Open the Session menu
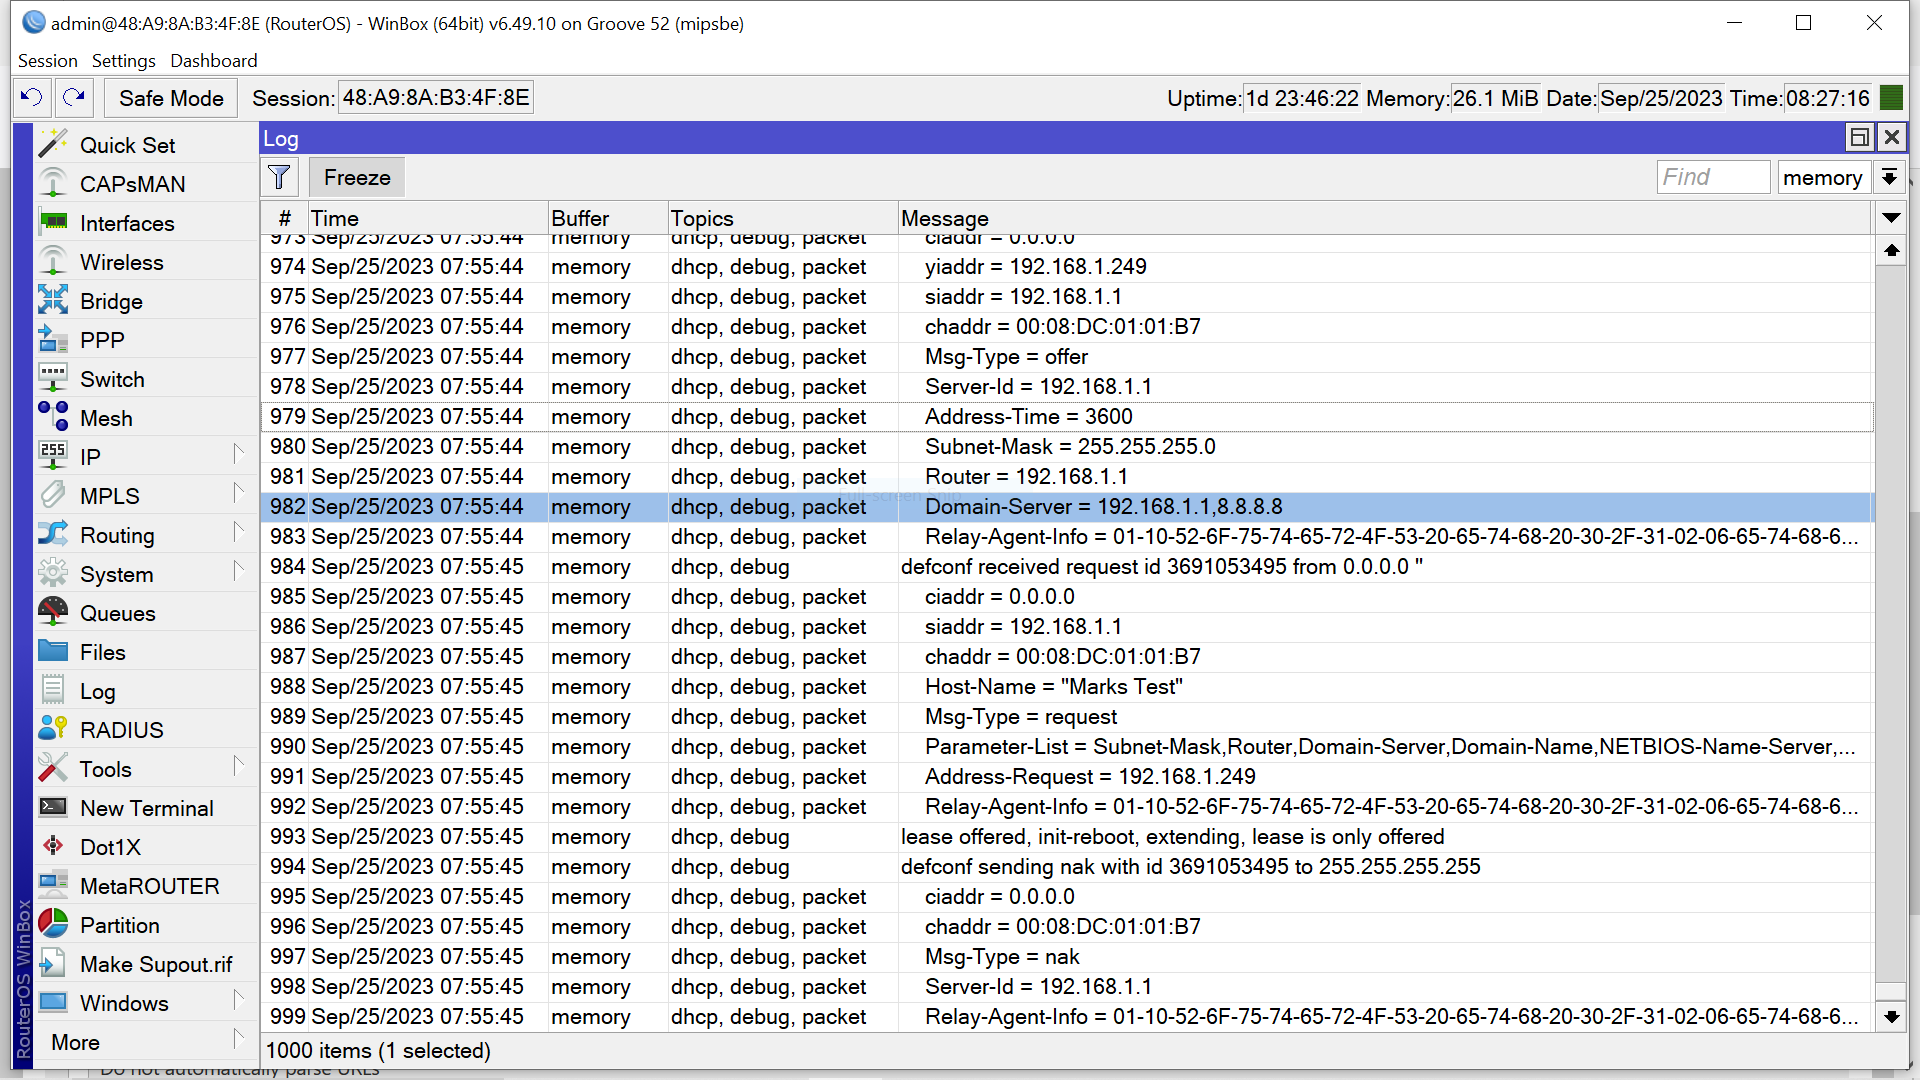This screenshot has width=1920, height=1080. point(47,61)
